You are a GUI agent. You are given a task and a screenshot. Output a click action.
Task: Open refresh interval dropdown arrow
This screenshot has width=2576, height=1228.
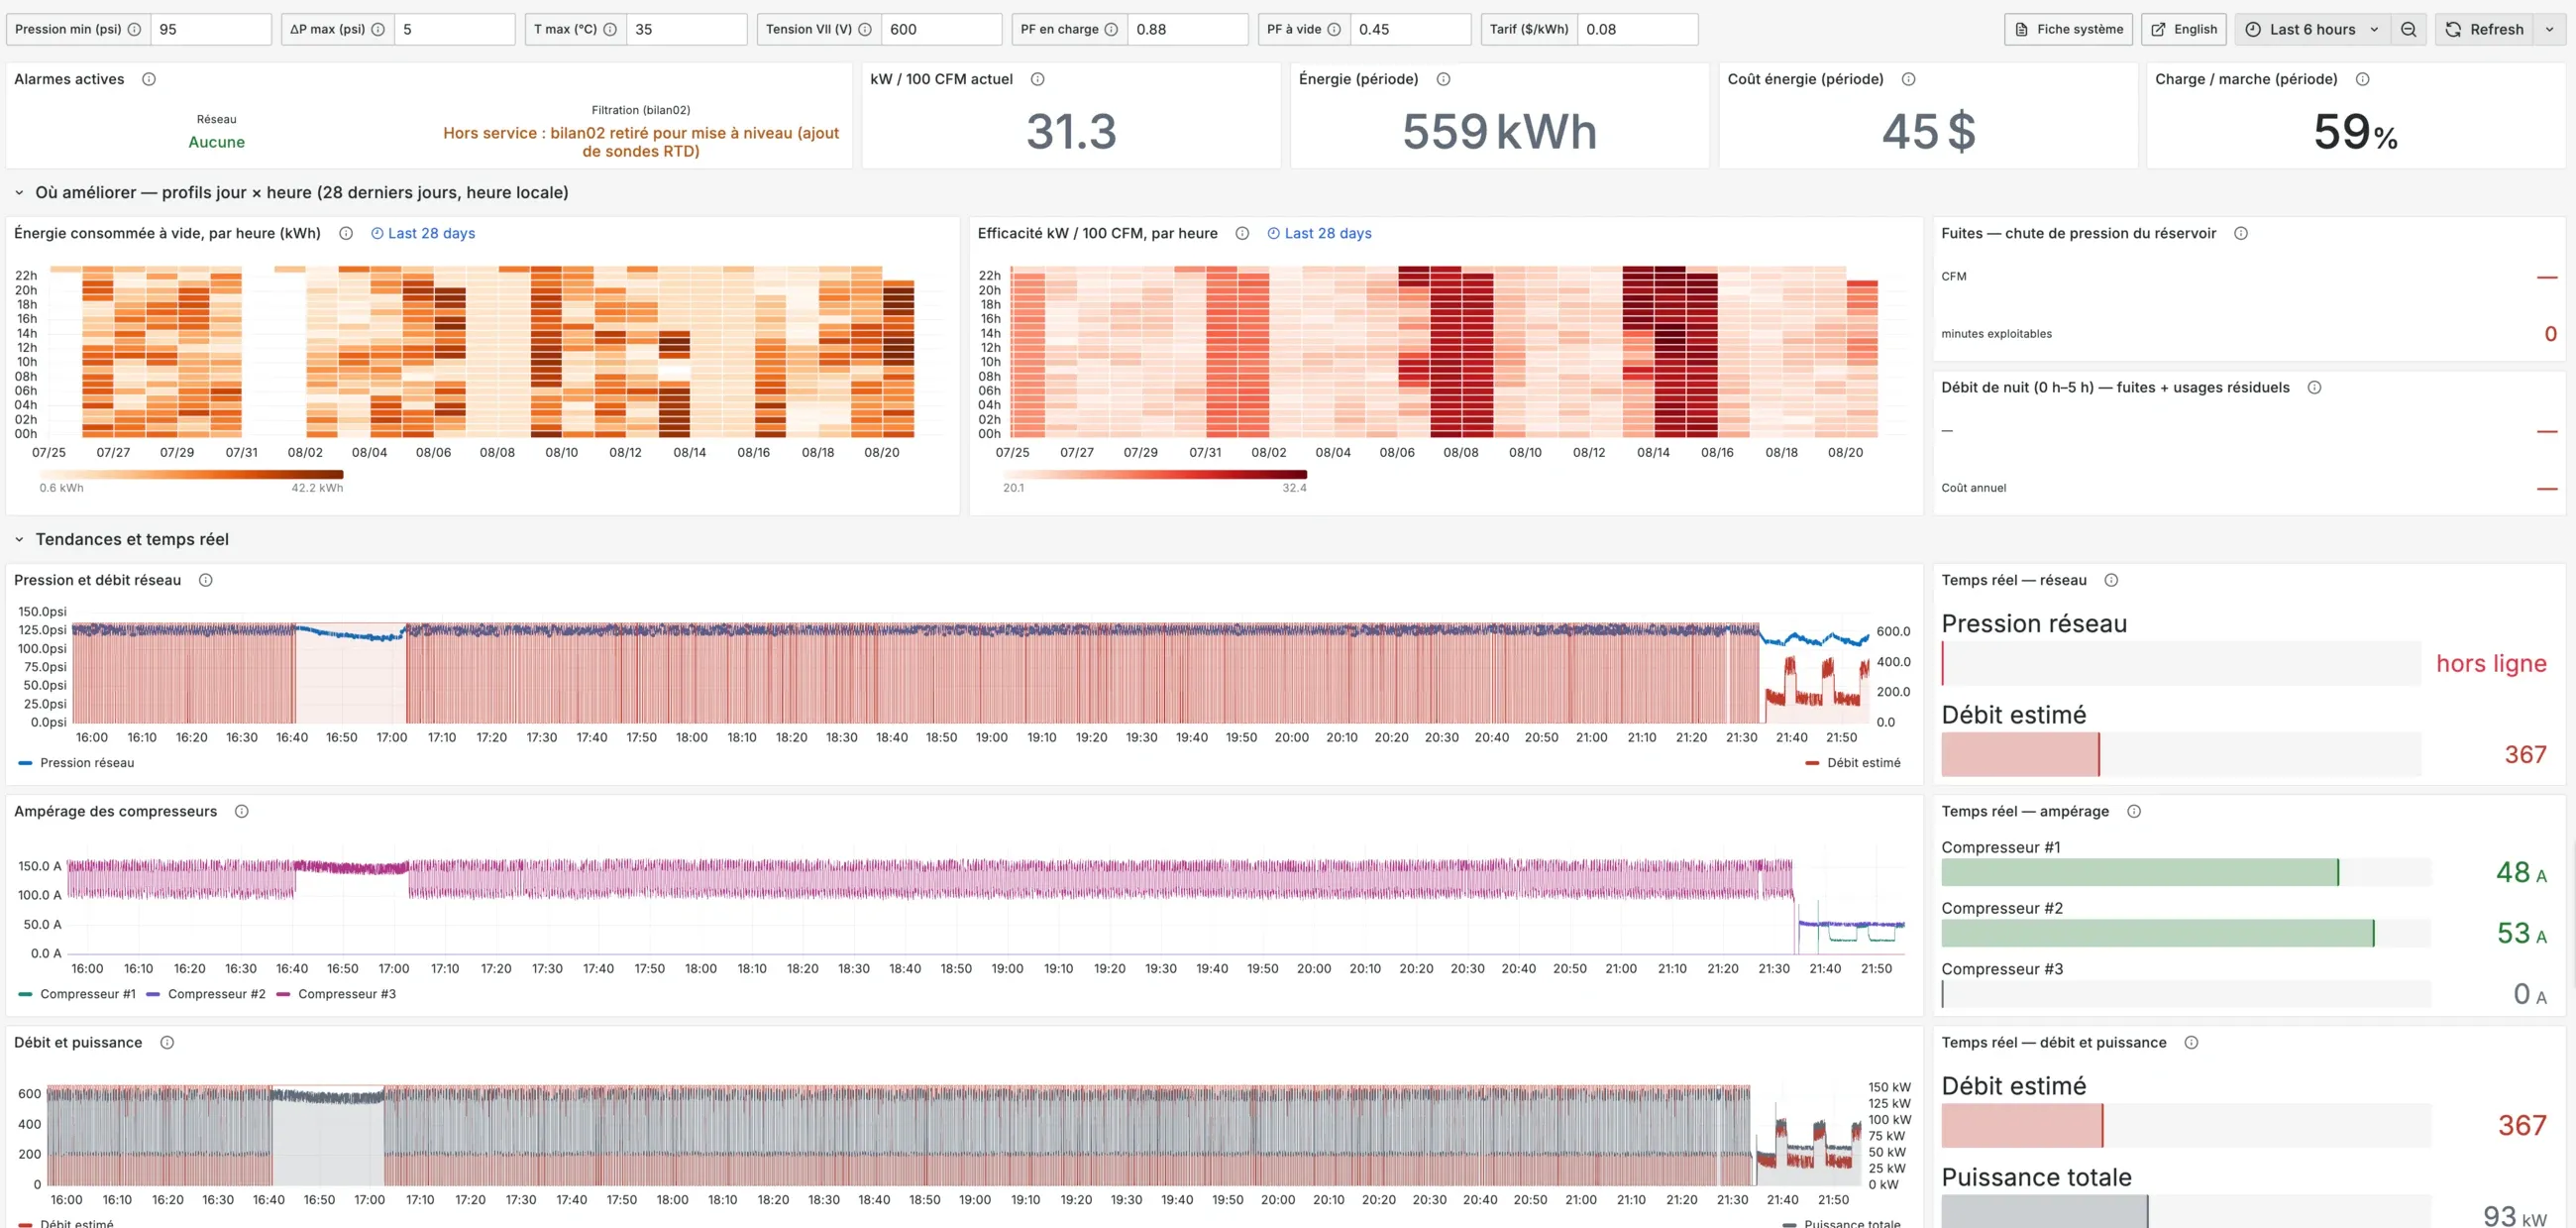tap(2549, 29)
